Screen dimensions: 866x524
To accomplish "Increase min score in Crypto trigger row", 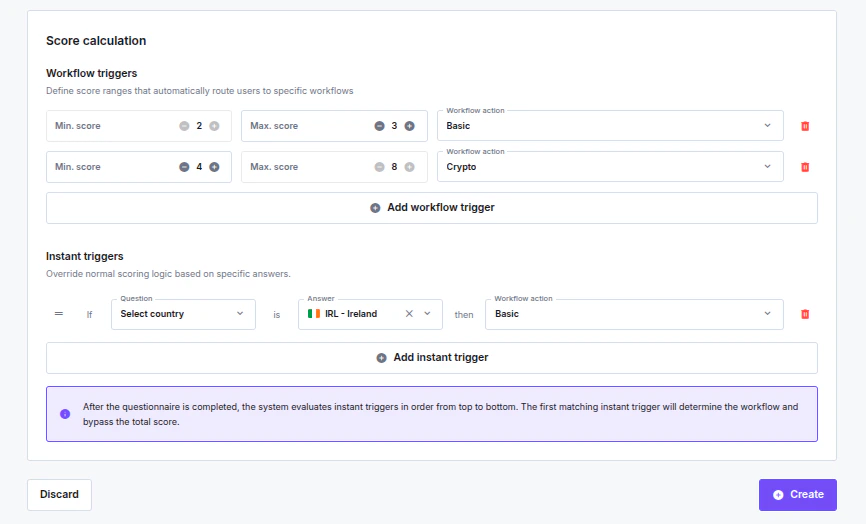I will pyautogui.click(x=214, y=167).
